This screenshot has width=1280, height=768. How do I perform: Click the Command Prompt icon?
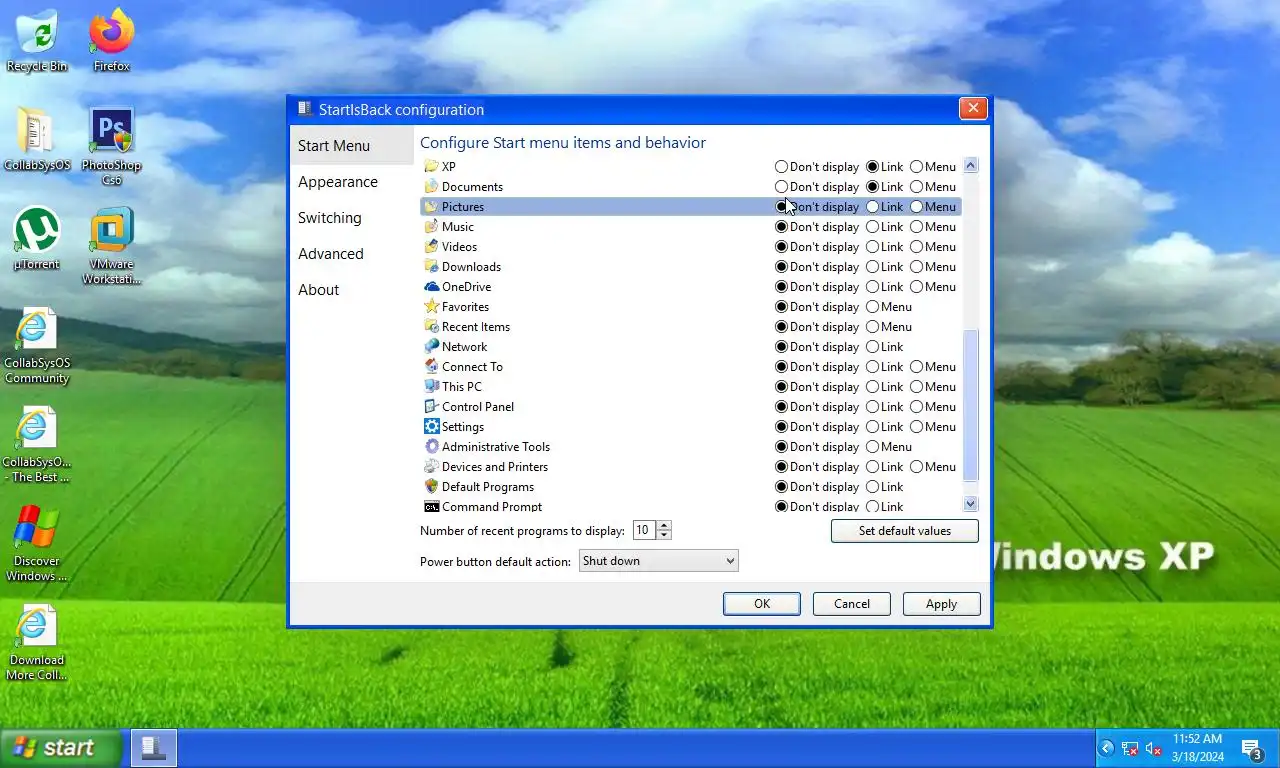pyautogui.click(x=431, y=507)
